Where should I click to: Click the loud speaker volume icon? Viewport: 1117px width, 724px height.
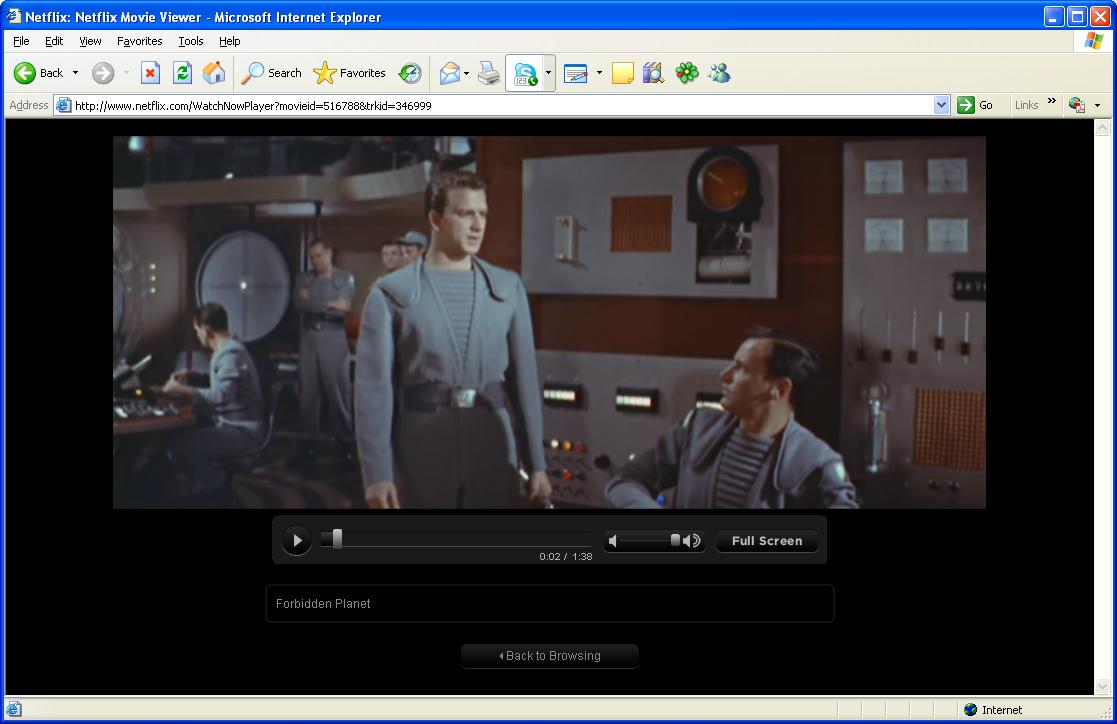[x=692, y=541]
